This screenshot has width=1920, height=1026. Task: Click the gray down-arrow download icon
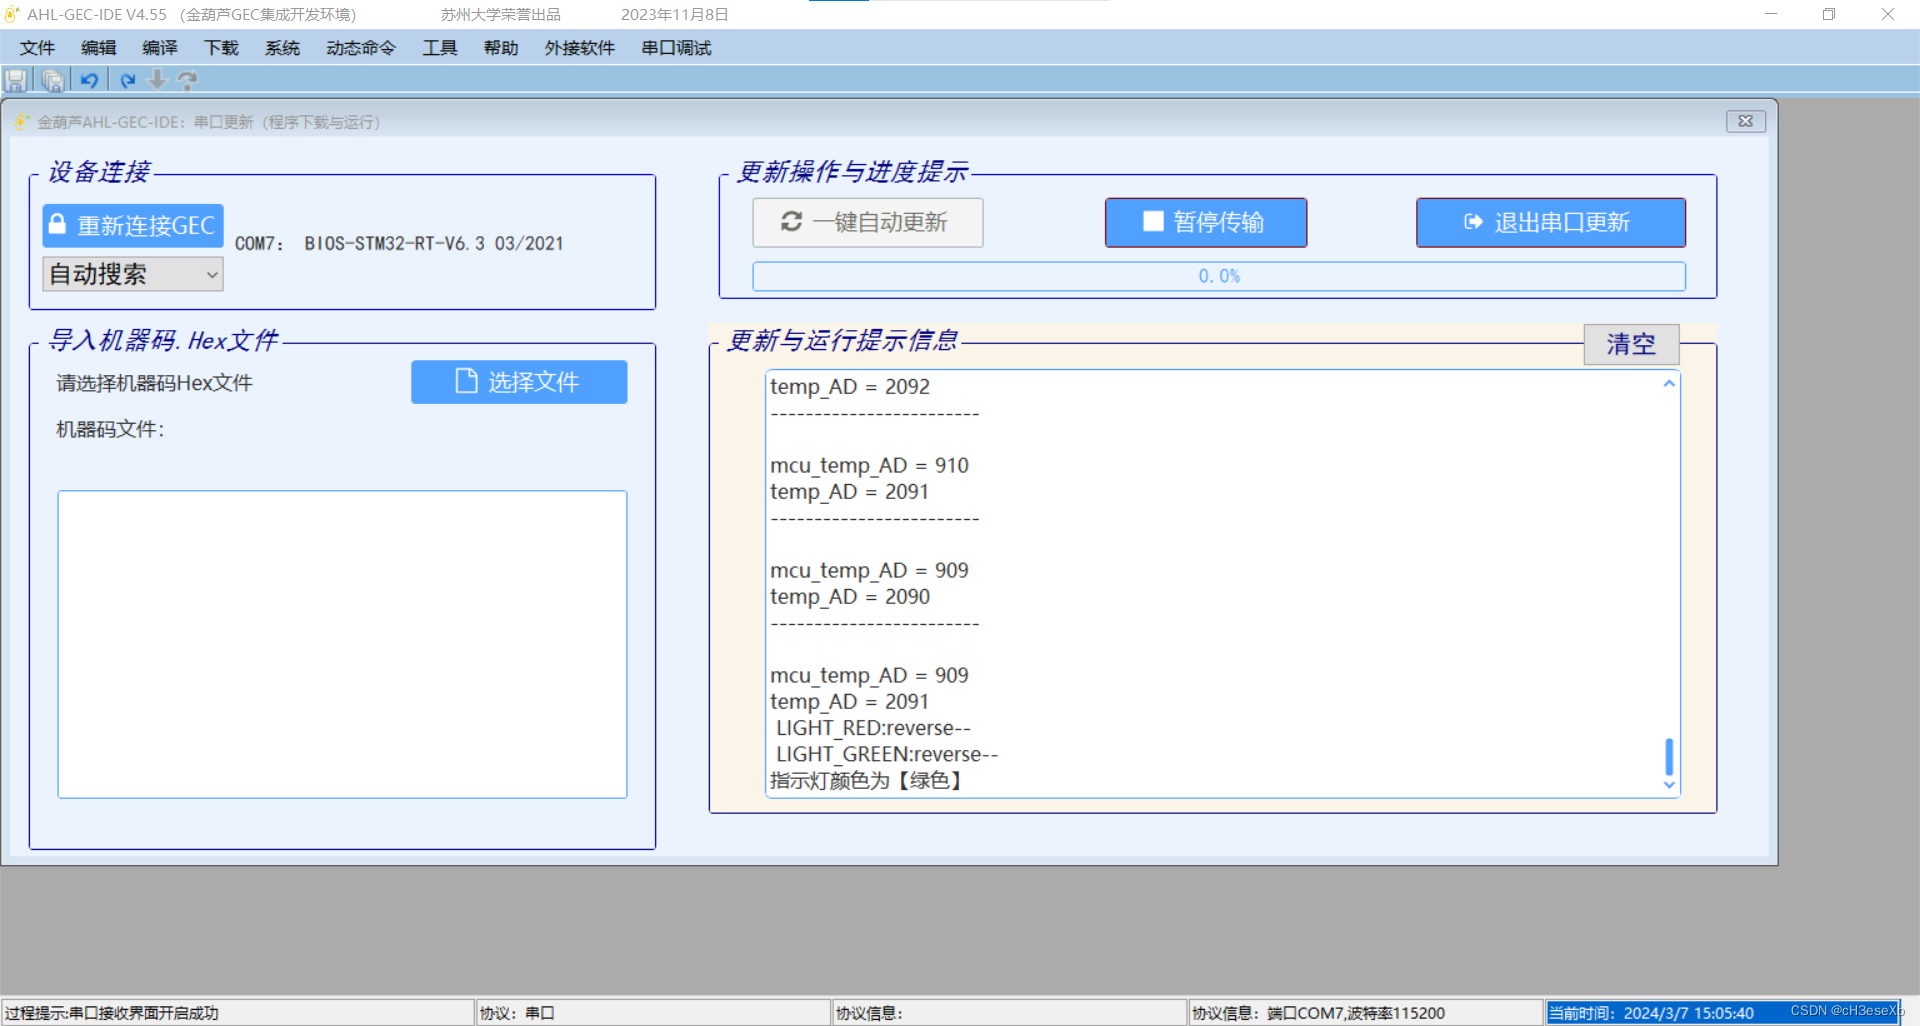pos(157,80)
